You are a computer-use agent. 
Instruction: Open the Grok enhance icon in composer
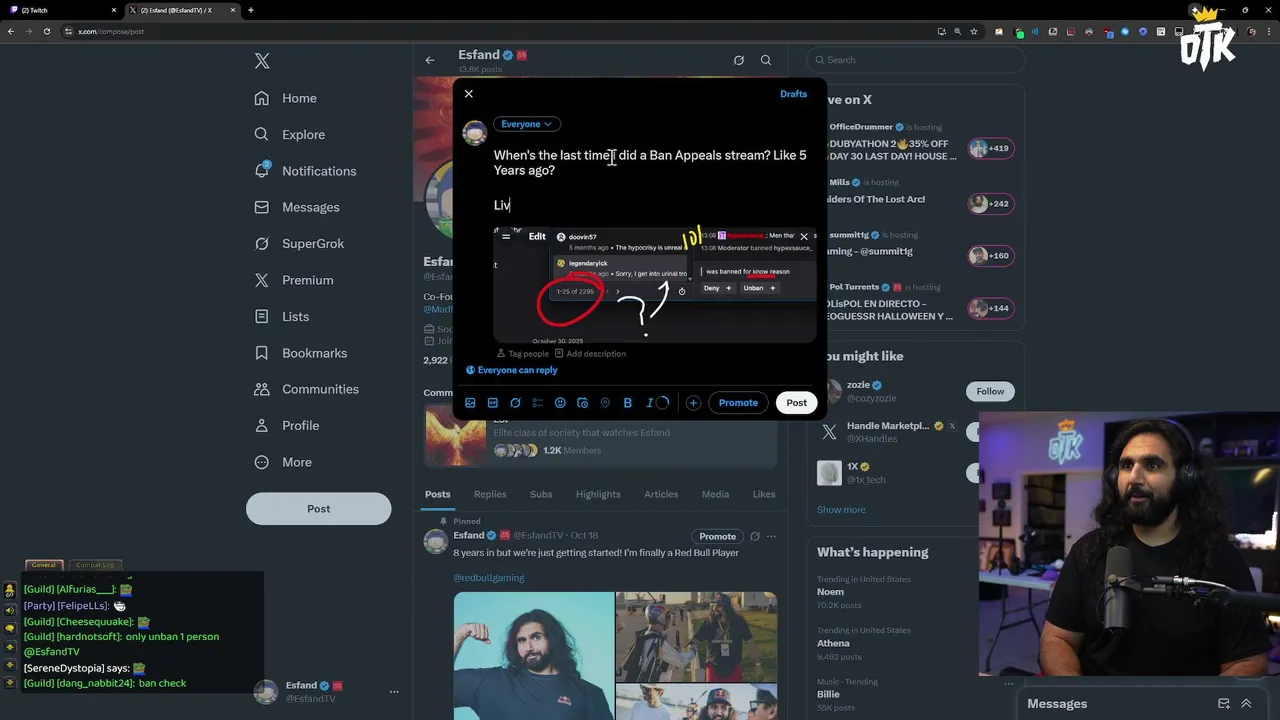[x=515, y=403]
